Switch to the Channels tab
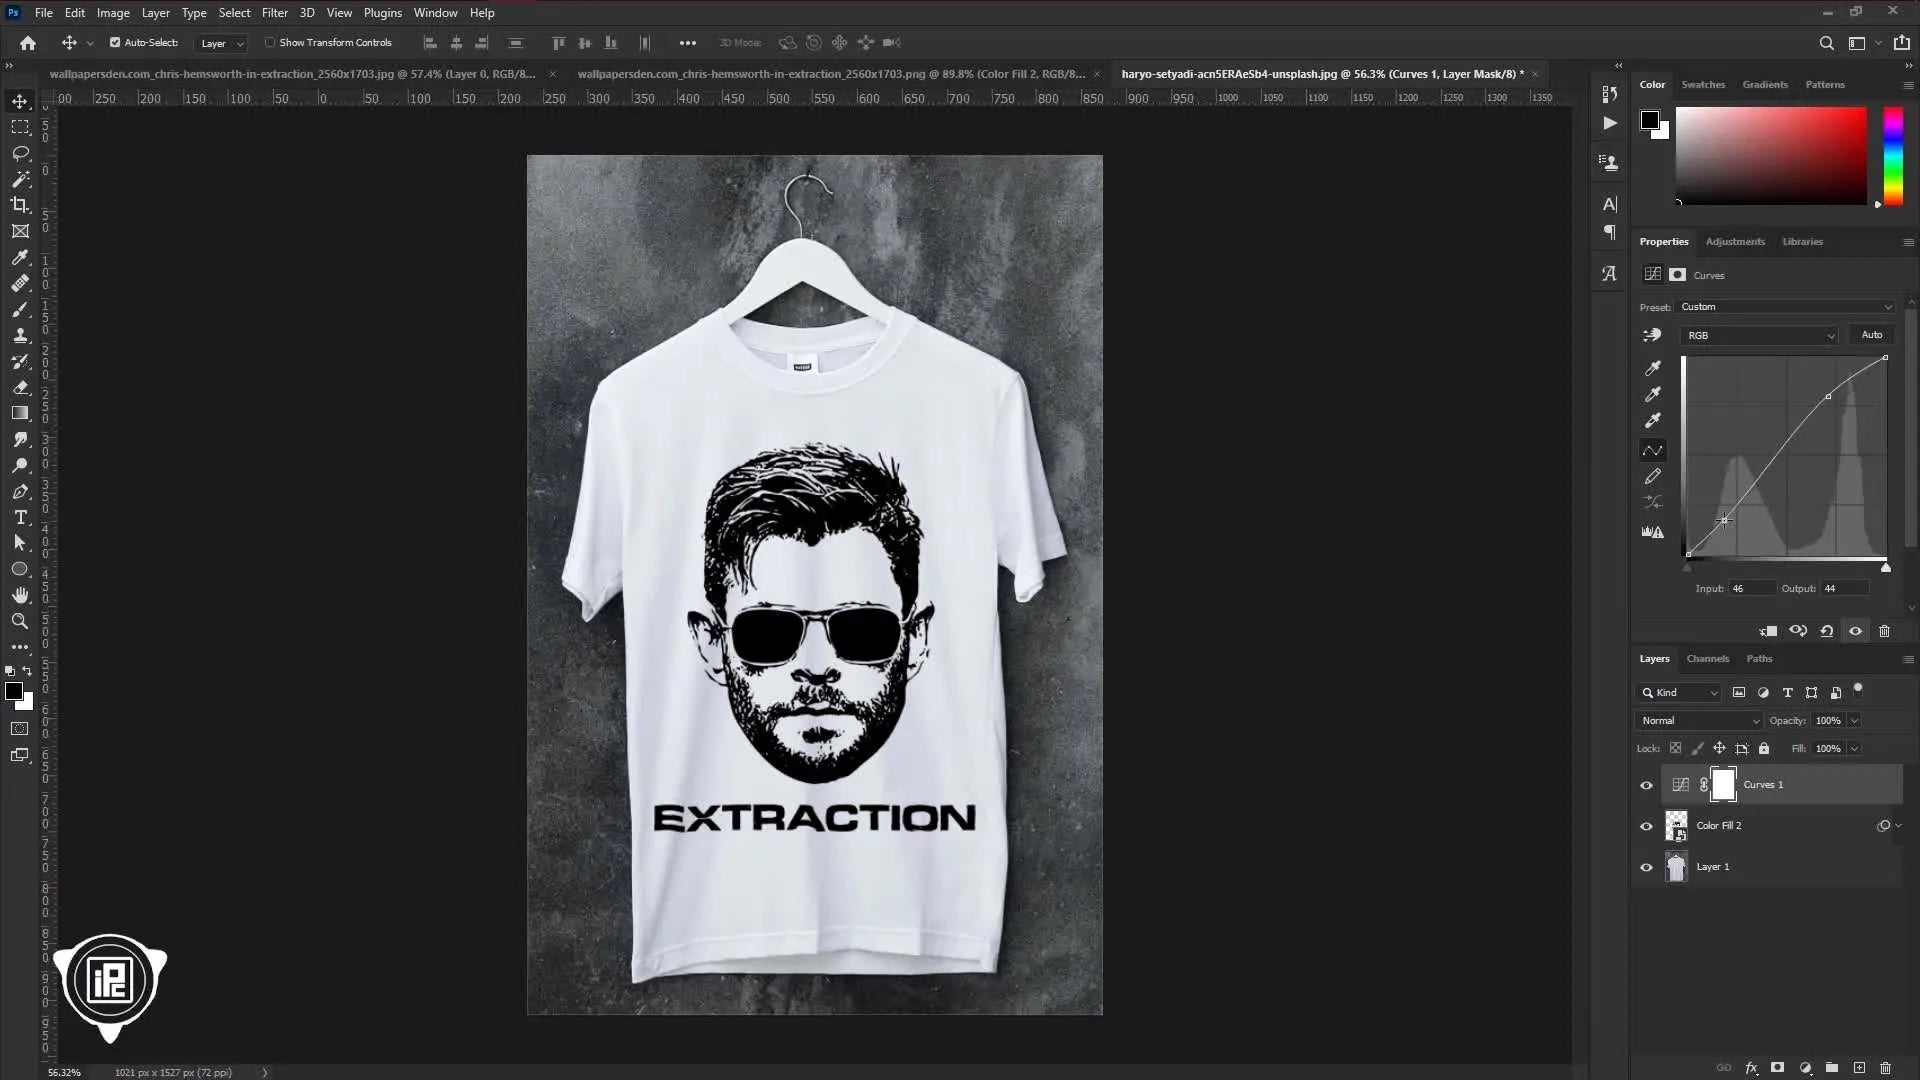This screenshot has width=1920, height=1080. click(1707, 659)
